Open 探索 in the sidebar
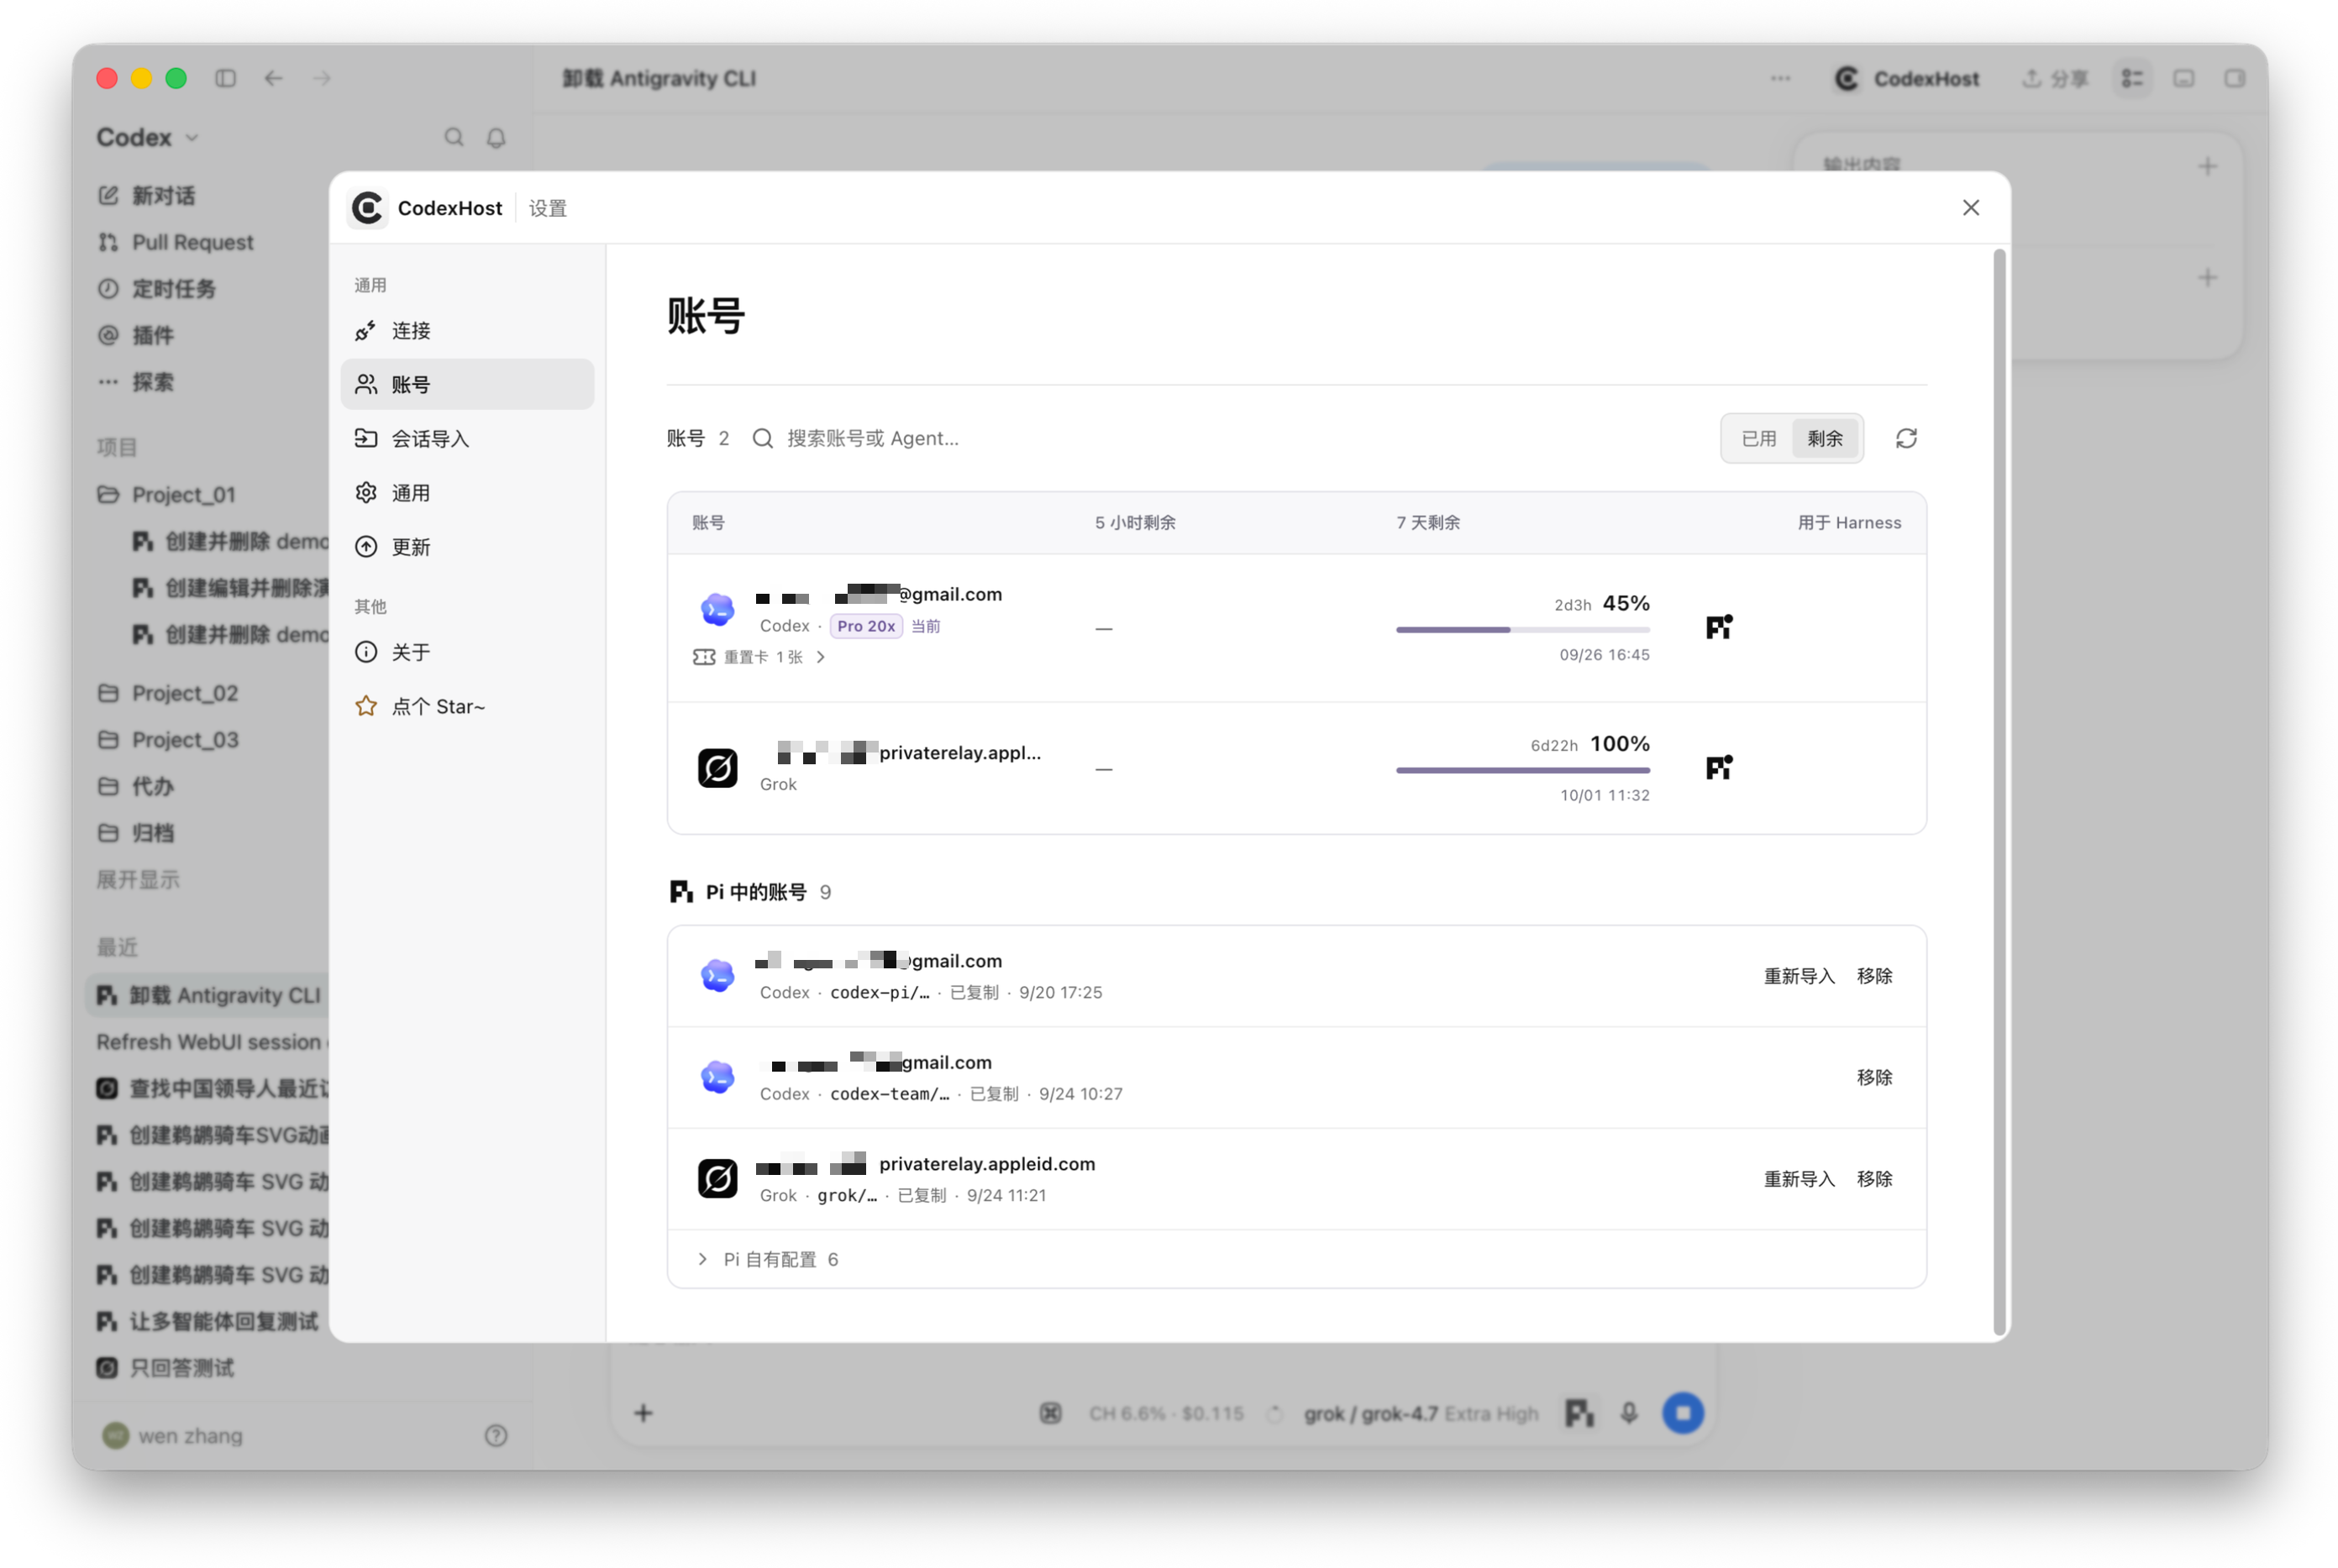 point(135,381)
